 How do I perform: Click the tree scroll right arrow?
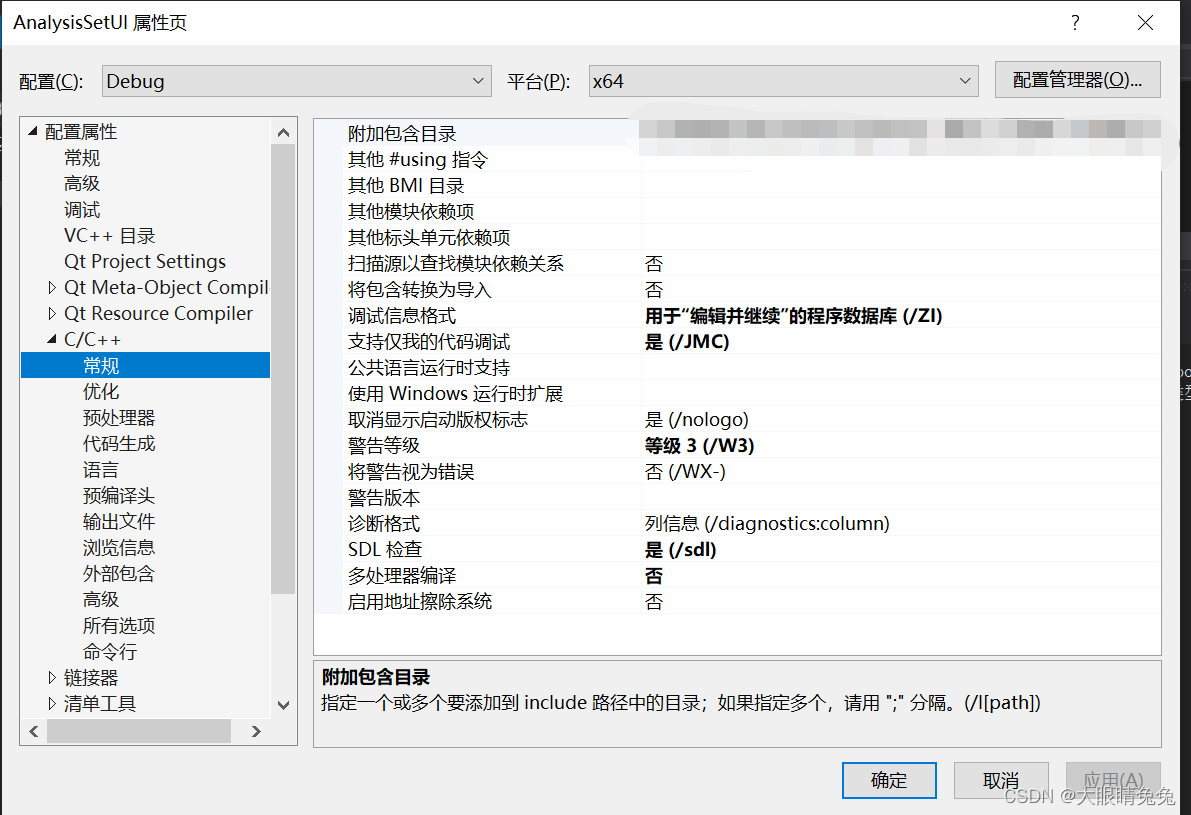point(256,731)
